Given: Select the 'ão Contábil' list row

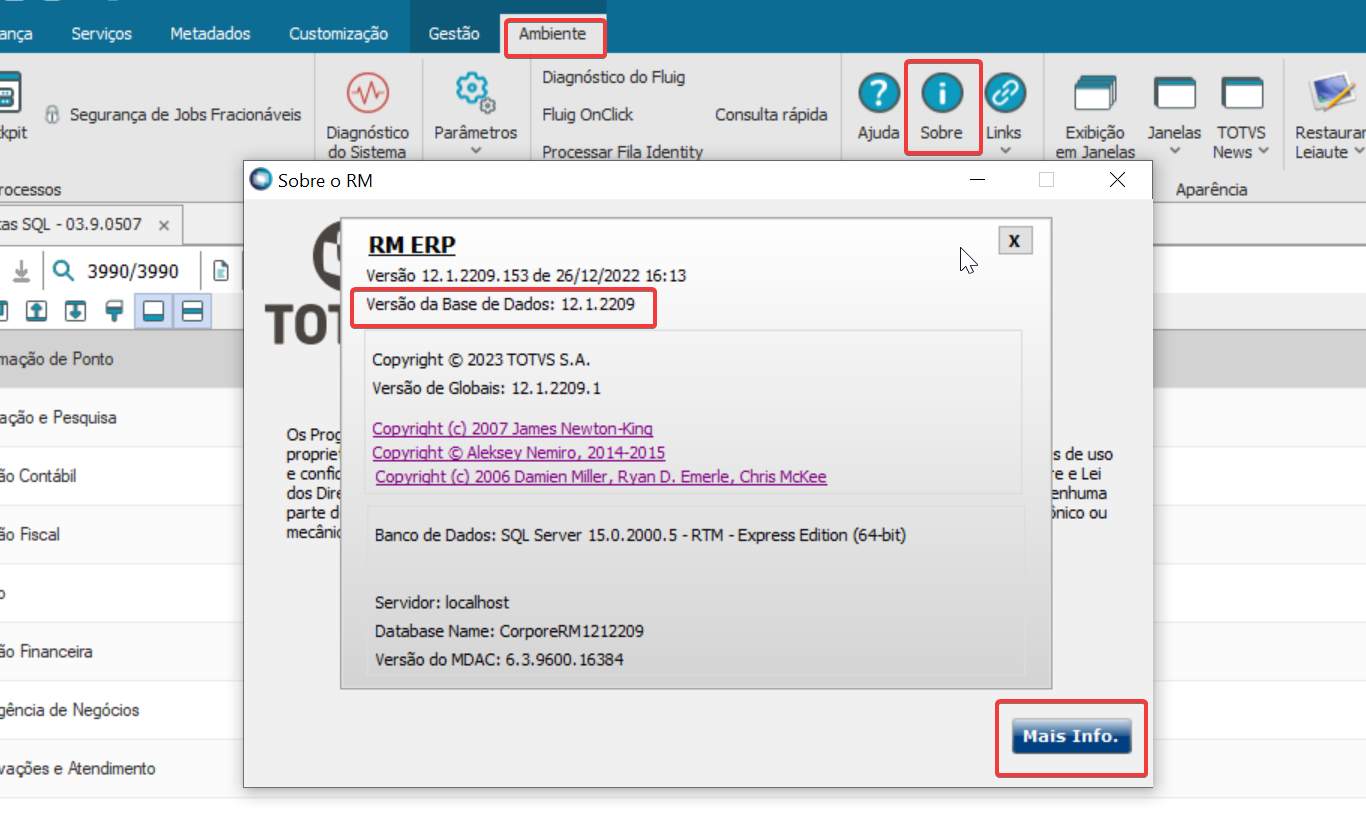Looking at the screenshot, I should 122,476.
